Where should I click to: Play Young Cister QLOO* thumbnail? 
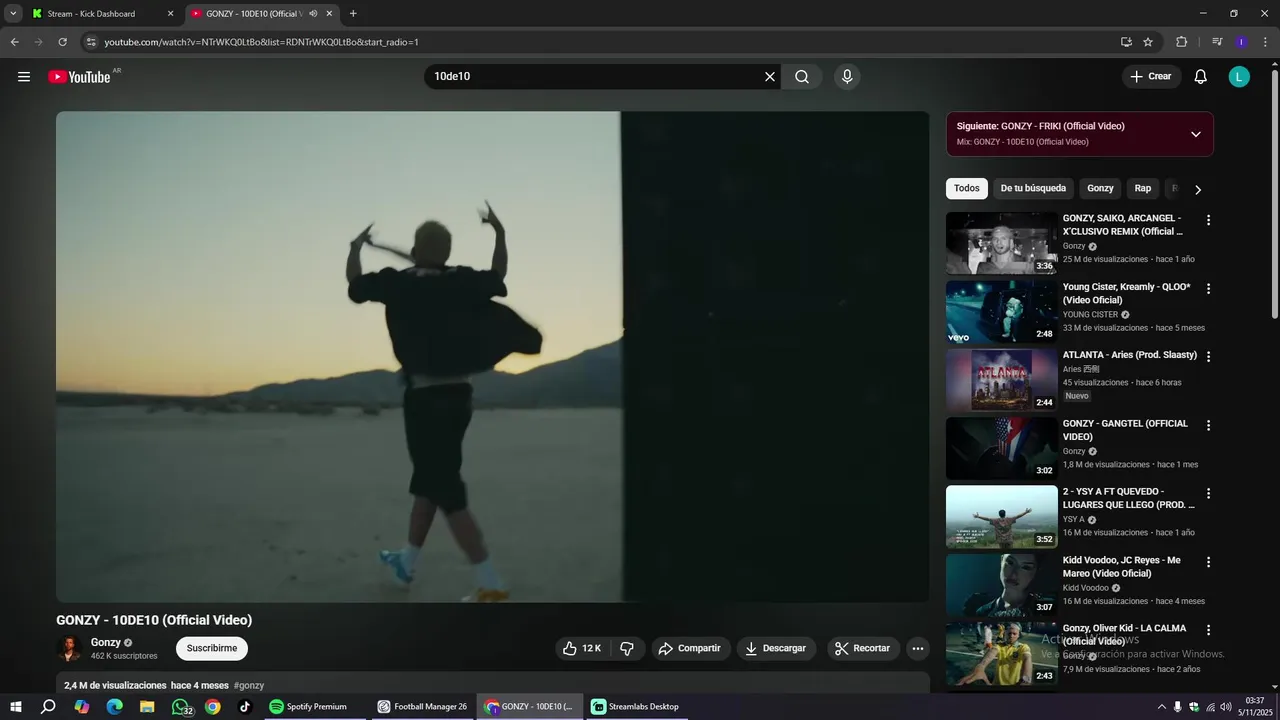pyautogui.click(x=1001, y=311)
